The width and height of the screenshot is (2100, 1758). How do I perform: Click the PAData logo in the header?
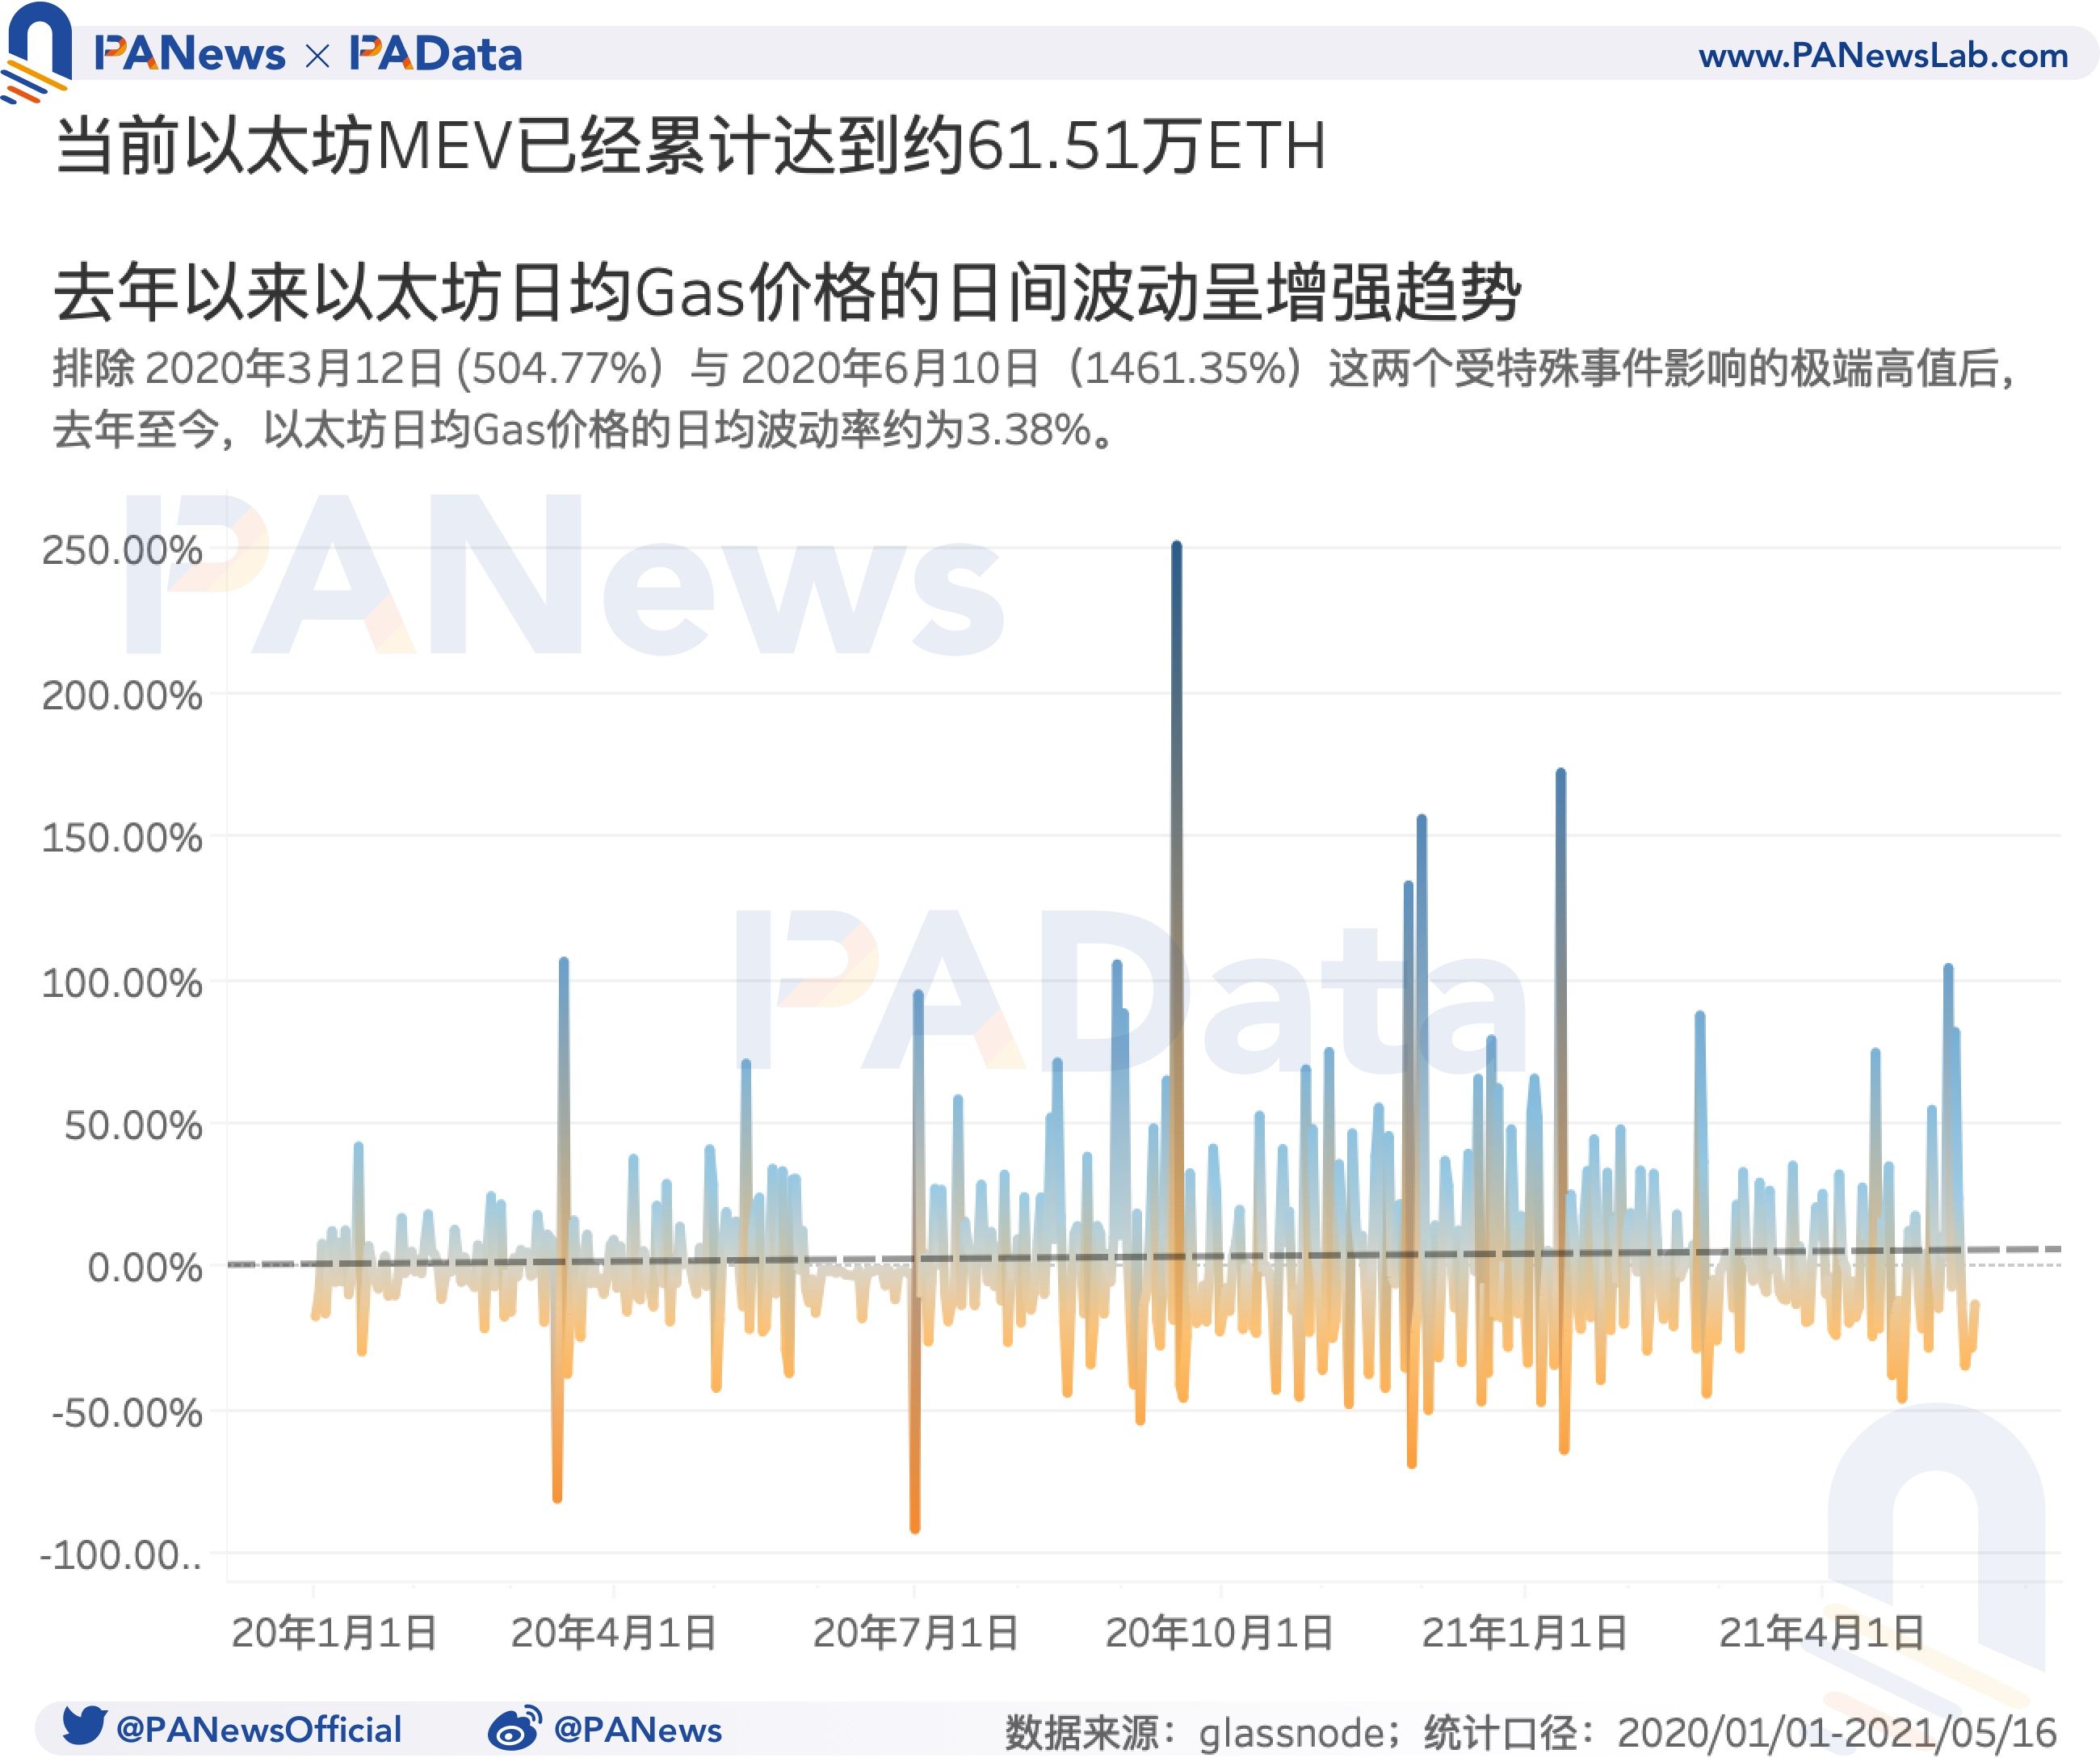pos(440,55)
